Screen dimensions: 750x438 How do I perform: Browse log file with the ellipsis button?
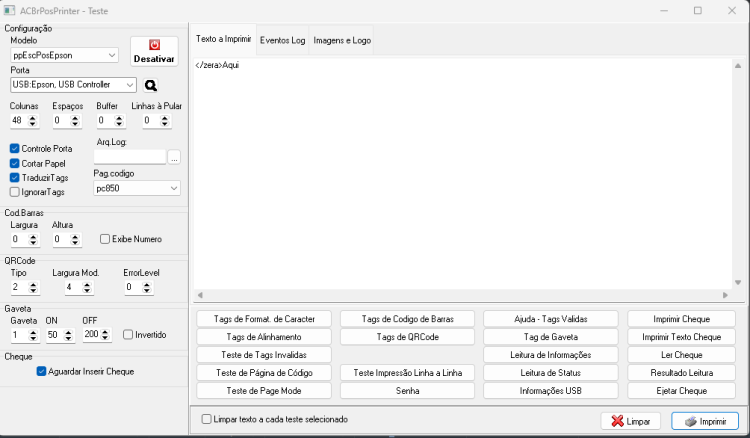click(x=174, y=157)
